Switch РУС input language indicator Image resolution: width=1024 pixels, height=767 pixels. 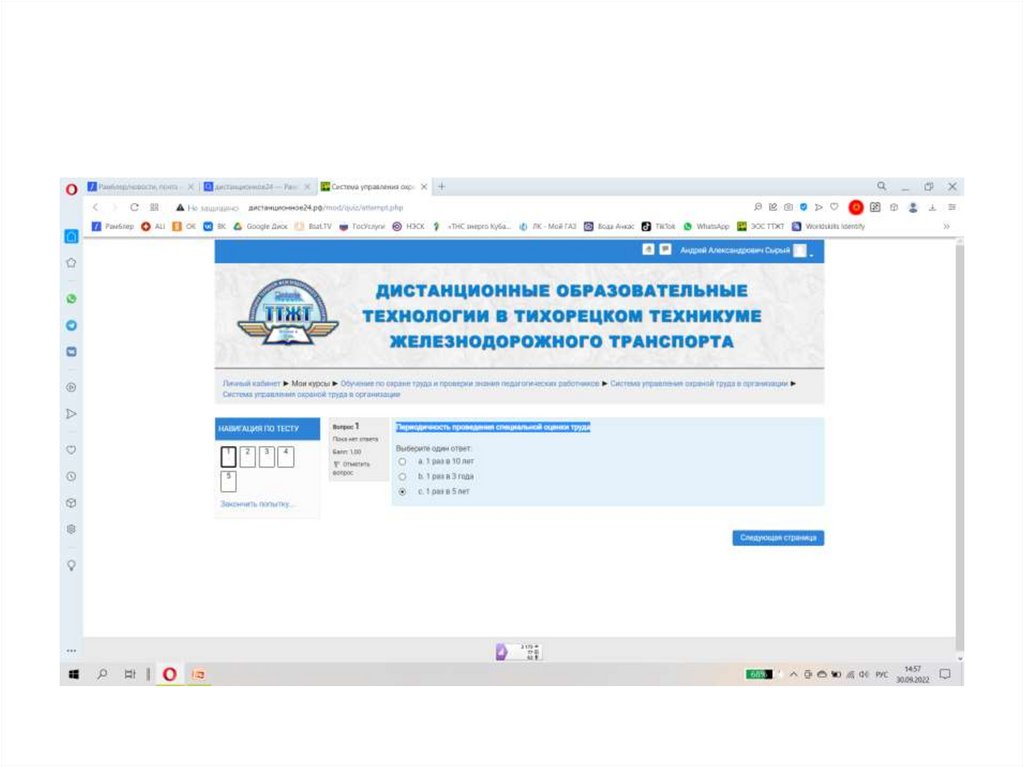coord(882,674)
